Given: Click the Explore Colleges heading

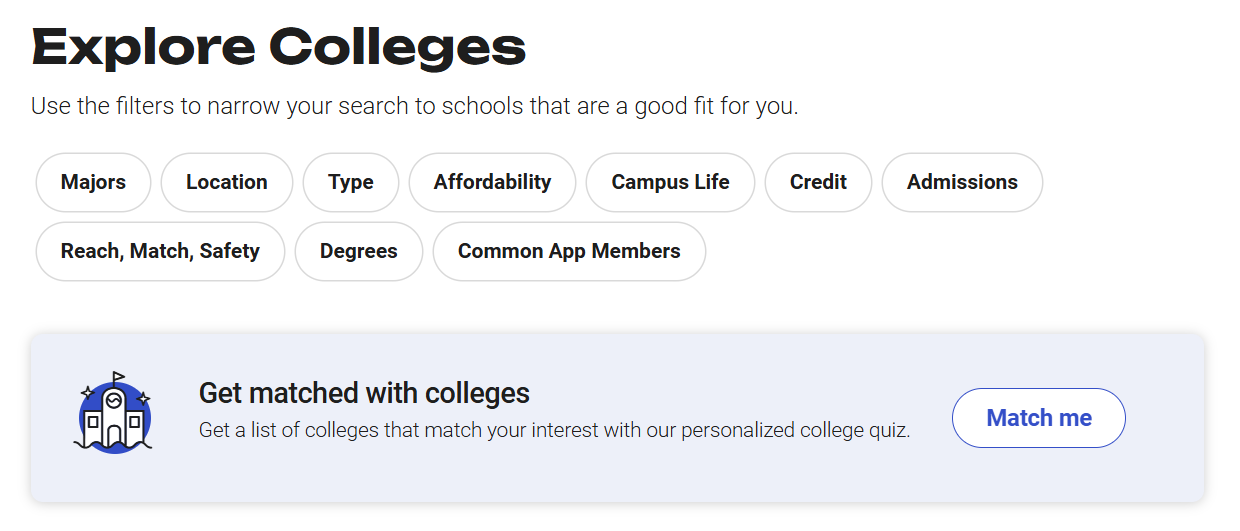Looking at the screenshot, I should (279, 47).
